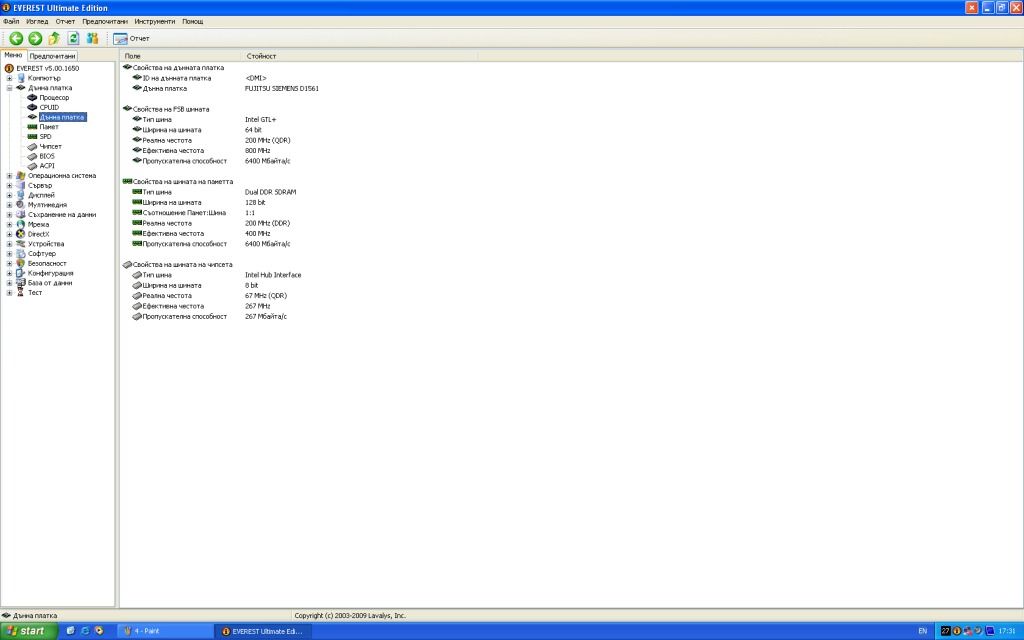The image size is (1024, 640).
Task: Select the EVEREST v5.00.1650 root node
Action: tap(48, 68)
